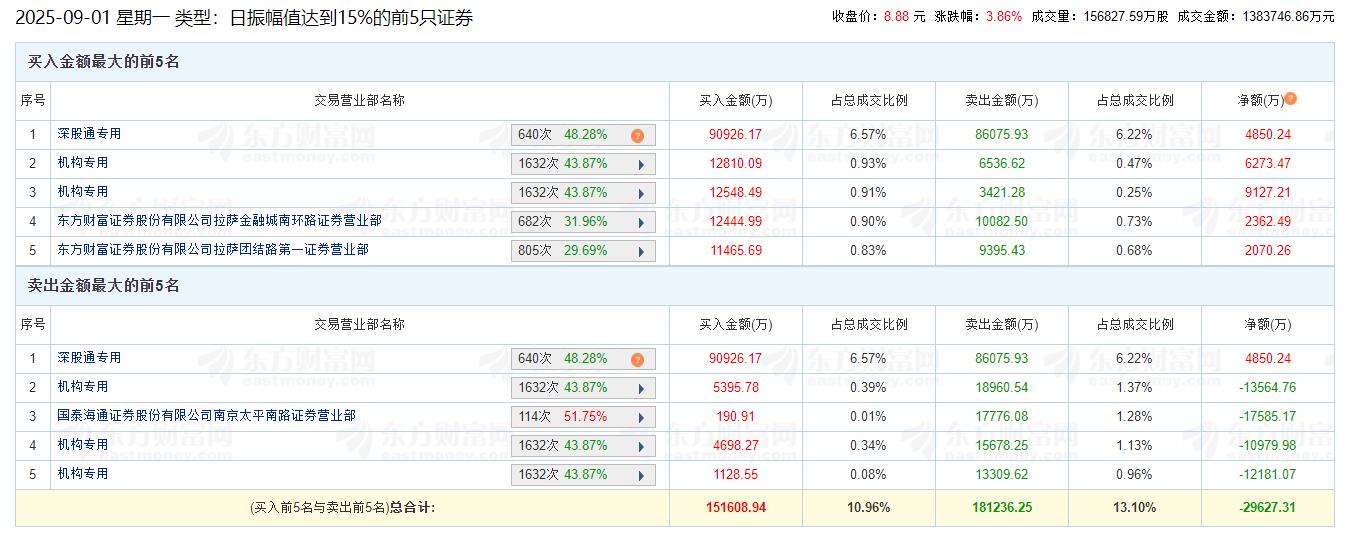
Task: Click the question mark icon in buy table's 深股通专用 row
Action: coord(637,135)
